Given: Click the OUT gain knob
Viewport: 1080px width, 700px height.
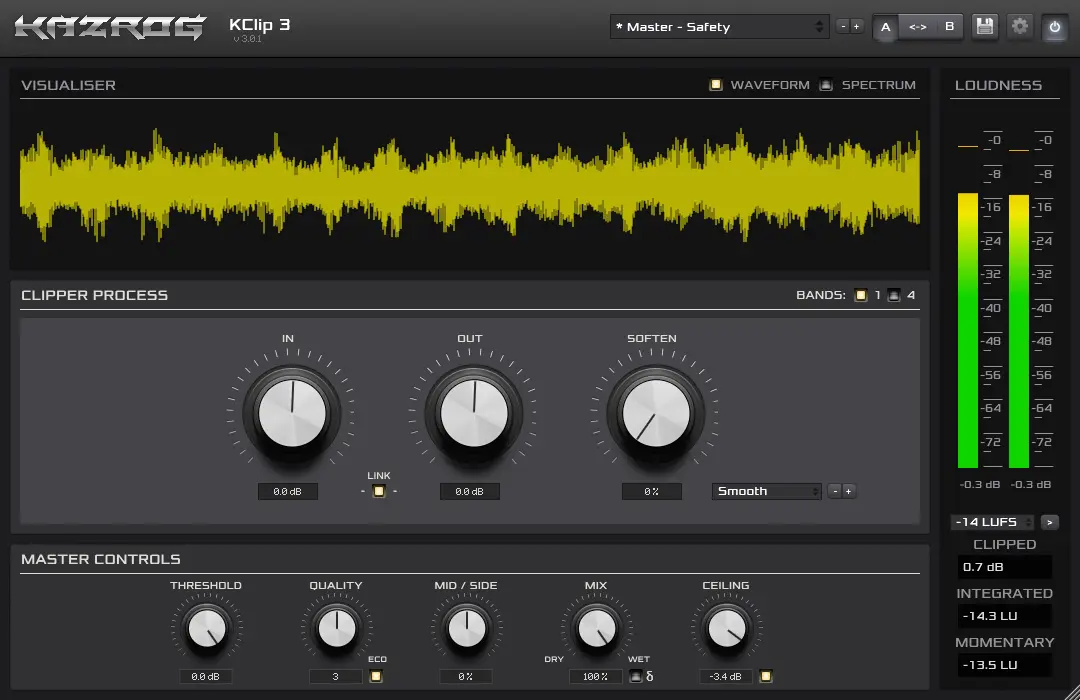Looking at the screenshot, I should pyautogui.click(x=474, y=413).
